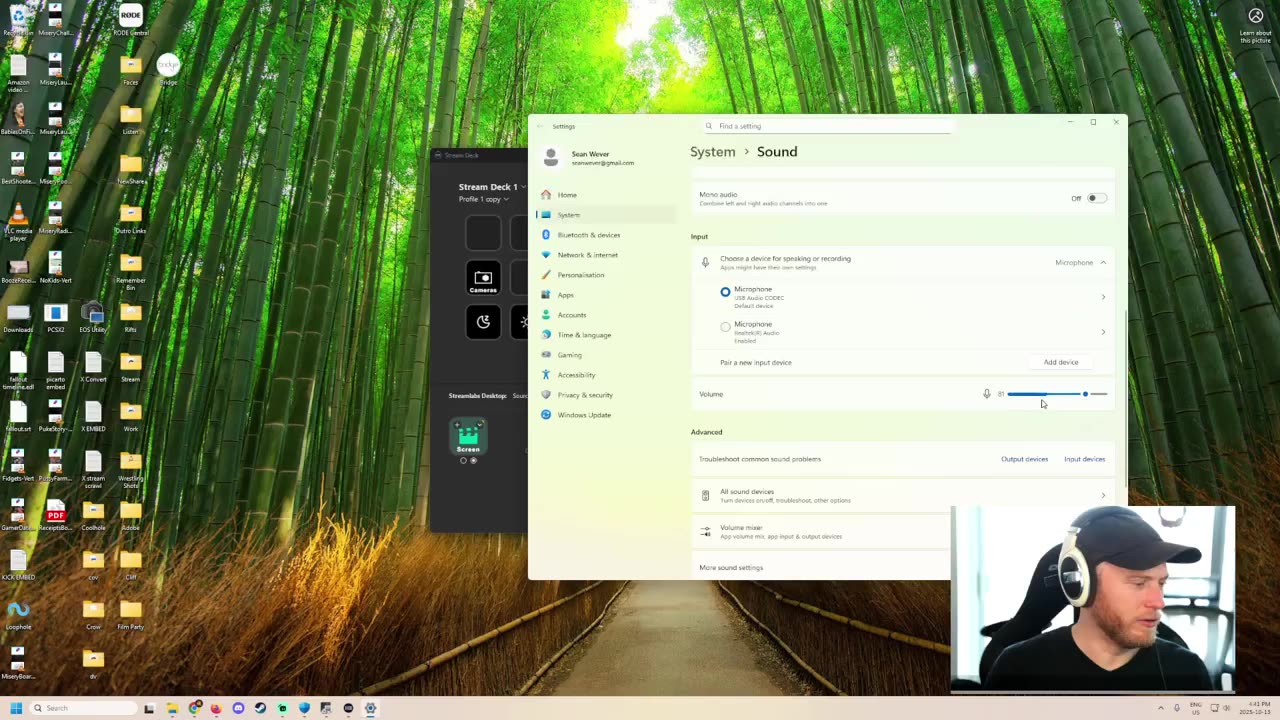This screenshot has height=720, width=1280.
Task: Open Accessibility settings
Action: coord(606,375)
